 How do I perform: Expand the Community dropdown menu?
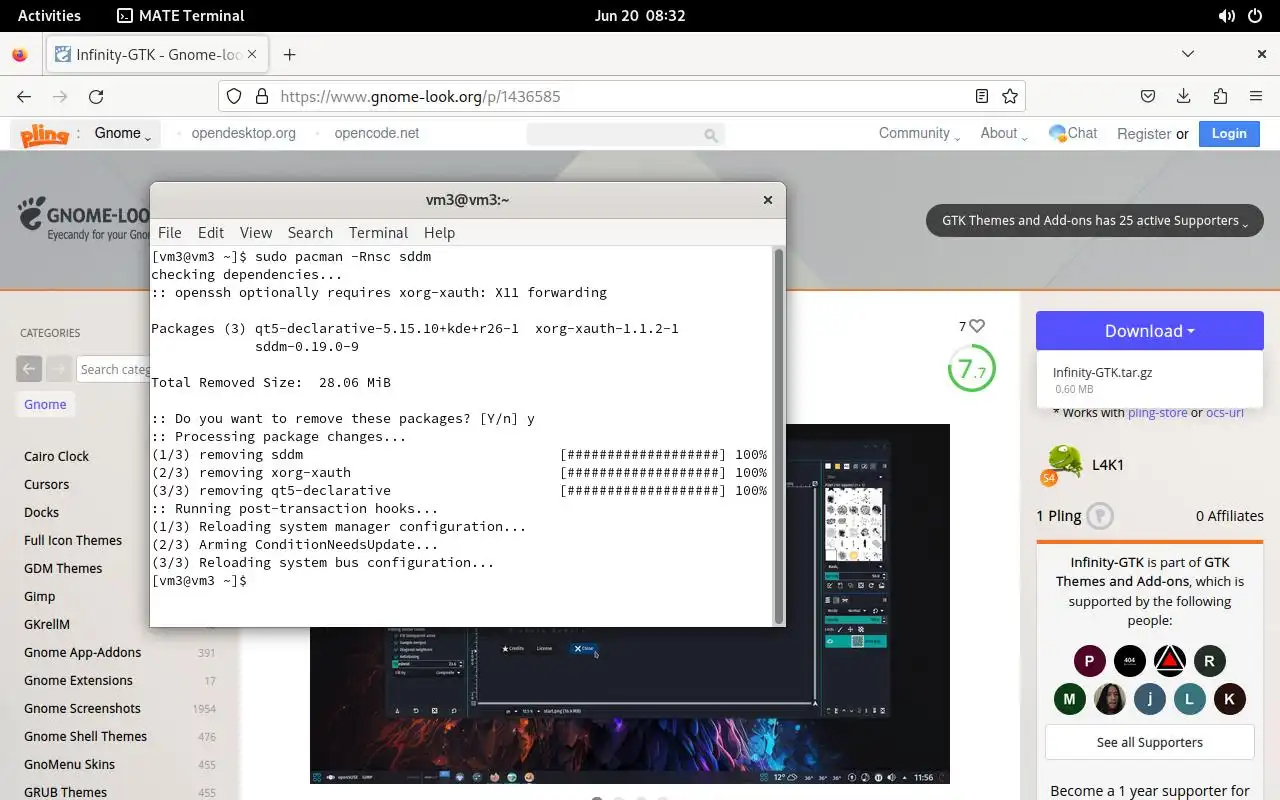pos(919,133)
